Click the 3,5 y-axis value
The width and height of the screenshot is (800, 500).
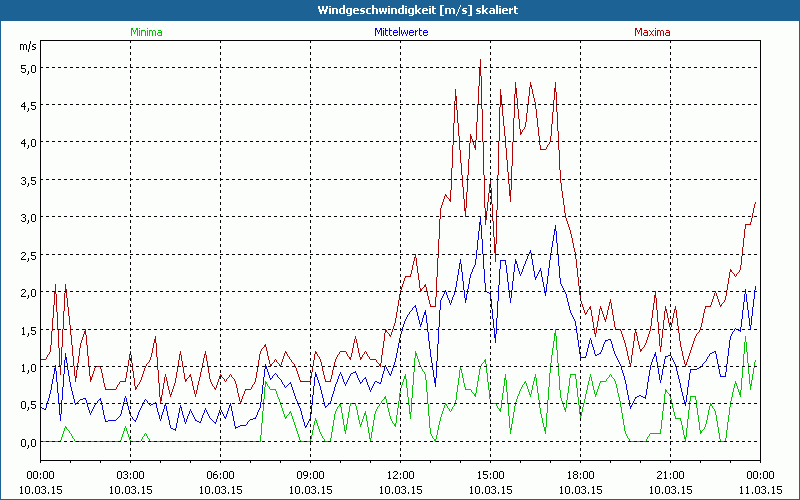(x=29, y=180)
